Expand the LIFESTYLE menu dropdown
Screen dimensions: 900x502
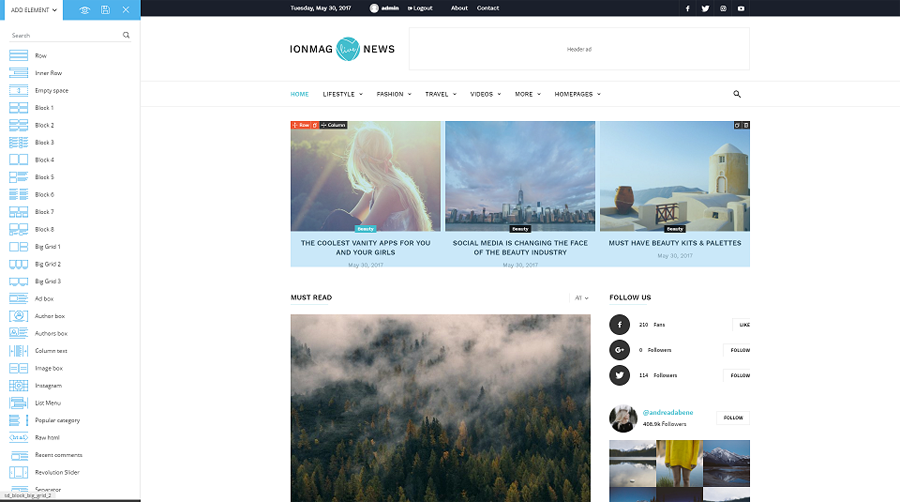(341, 94)
